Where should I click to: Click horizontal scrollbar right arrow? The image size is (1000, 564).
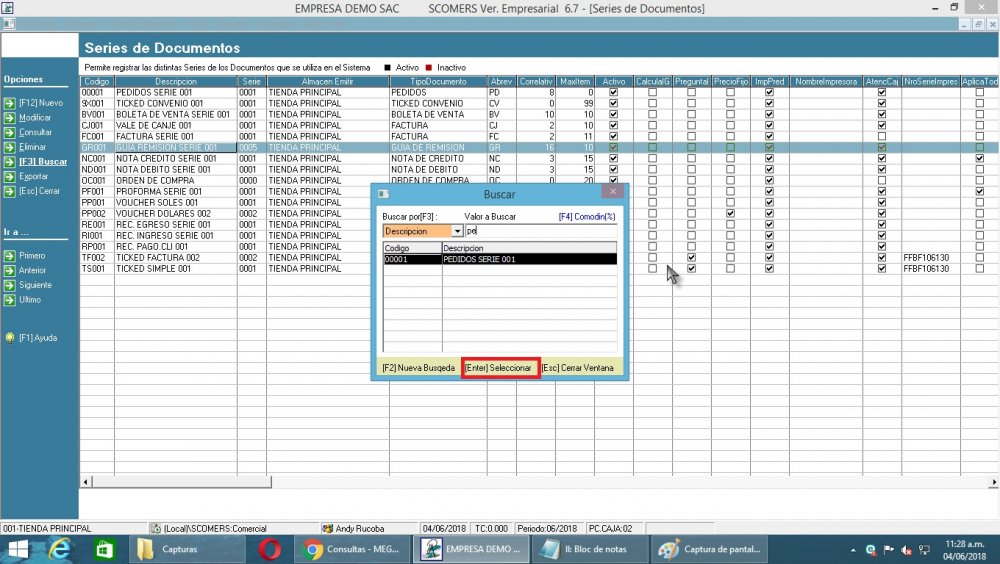pos(994,482)
